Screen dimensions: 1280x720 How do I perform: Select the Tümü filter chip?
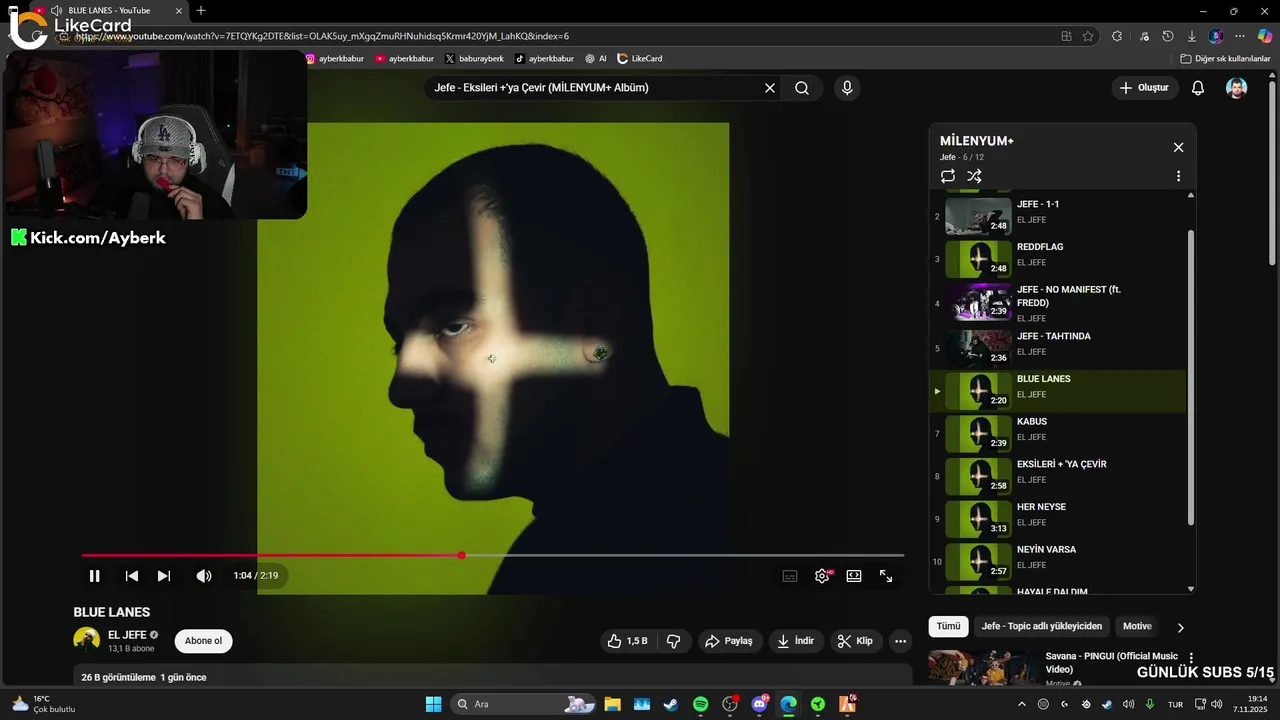click(948, 626)
